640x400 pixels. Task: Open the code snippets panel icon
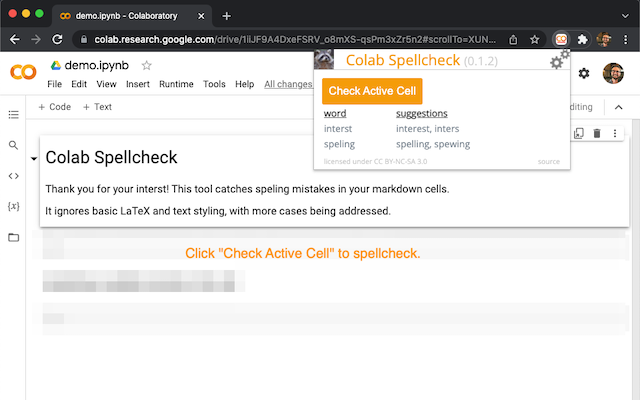click(13, 176)
